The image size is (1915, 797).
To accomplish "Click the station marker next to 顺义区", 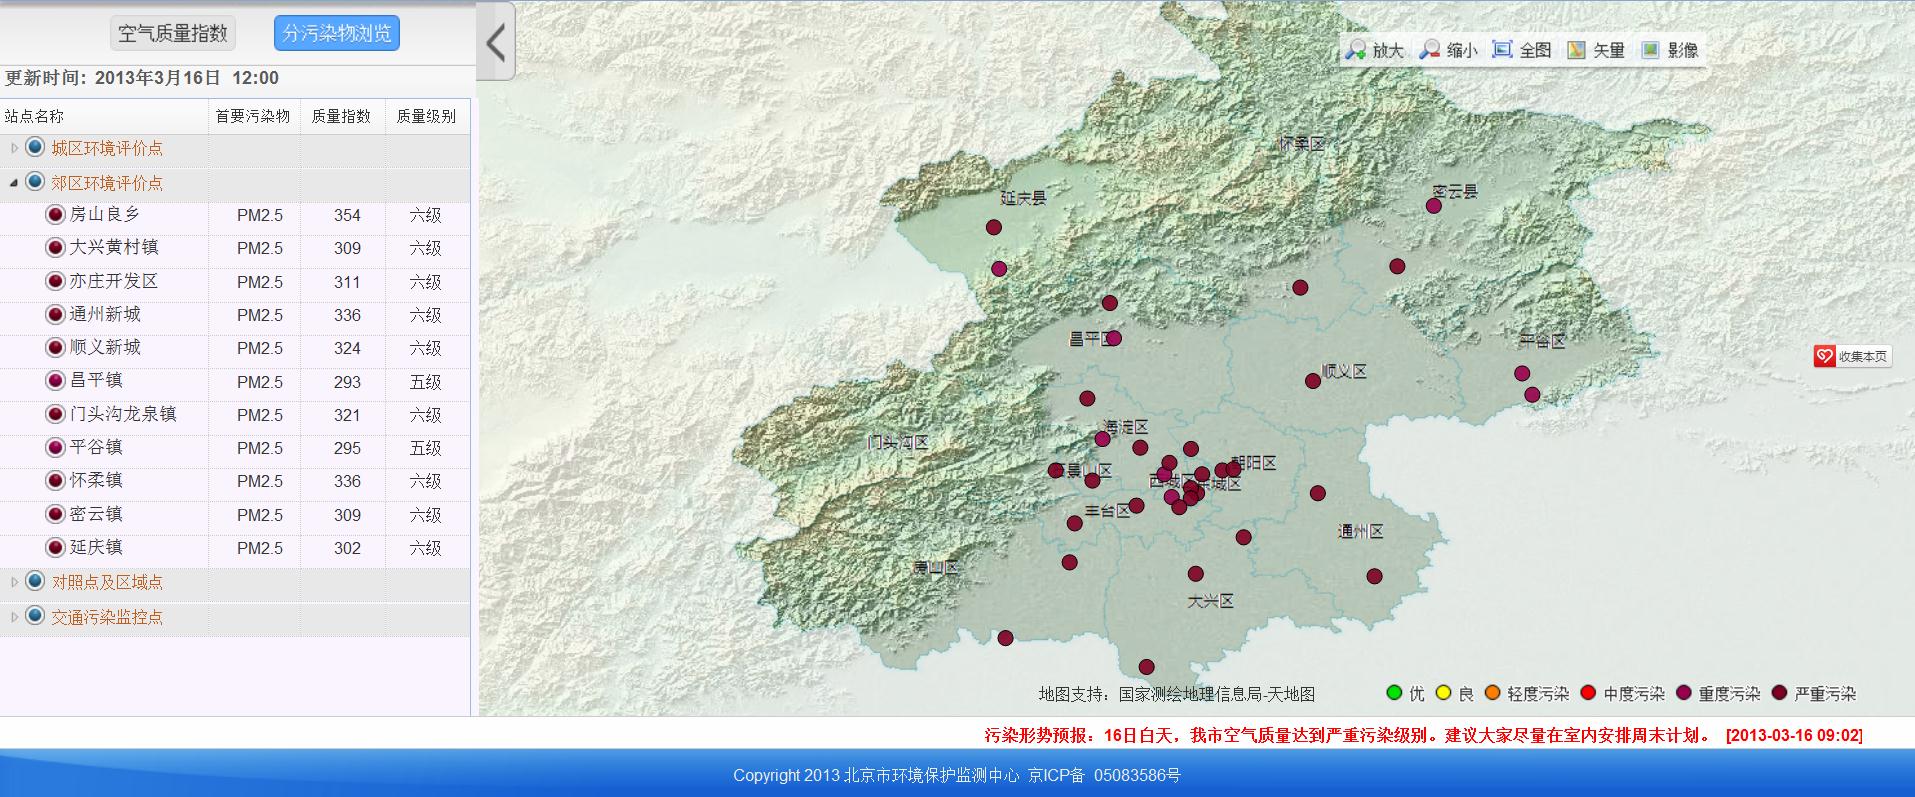I will 1313,381.
